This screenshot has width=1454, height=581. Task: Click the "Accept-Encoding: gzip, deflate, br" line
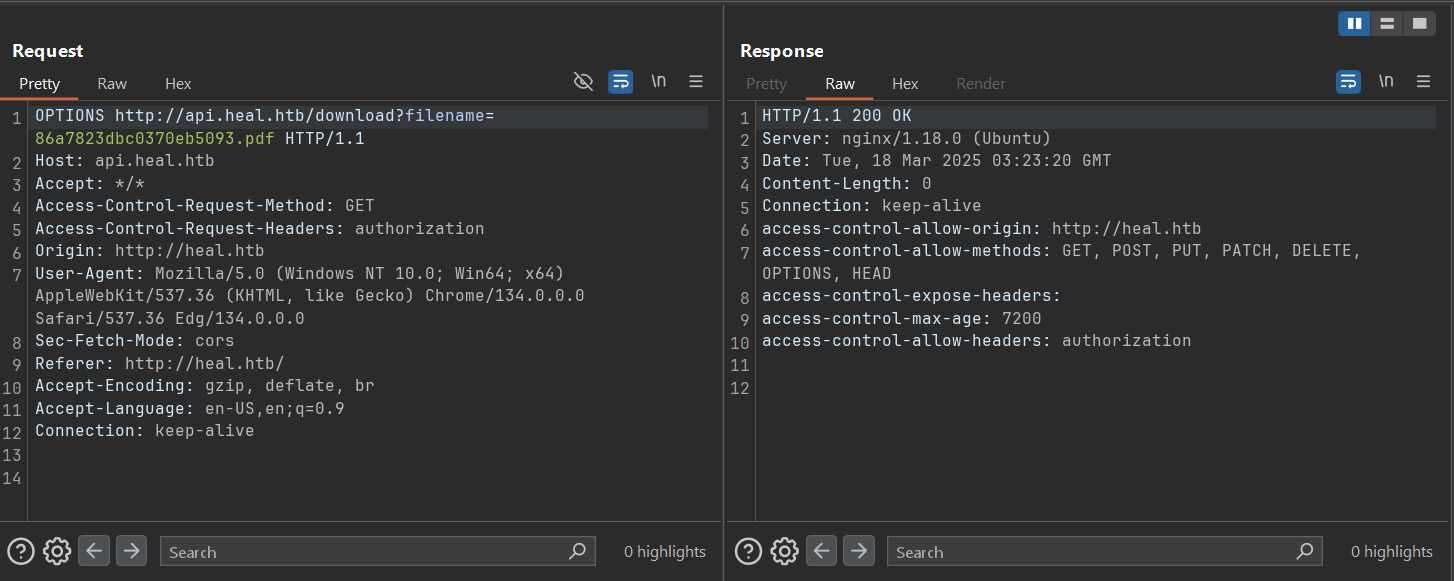tap(205, 386)
